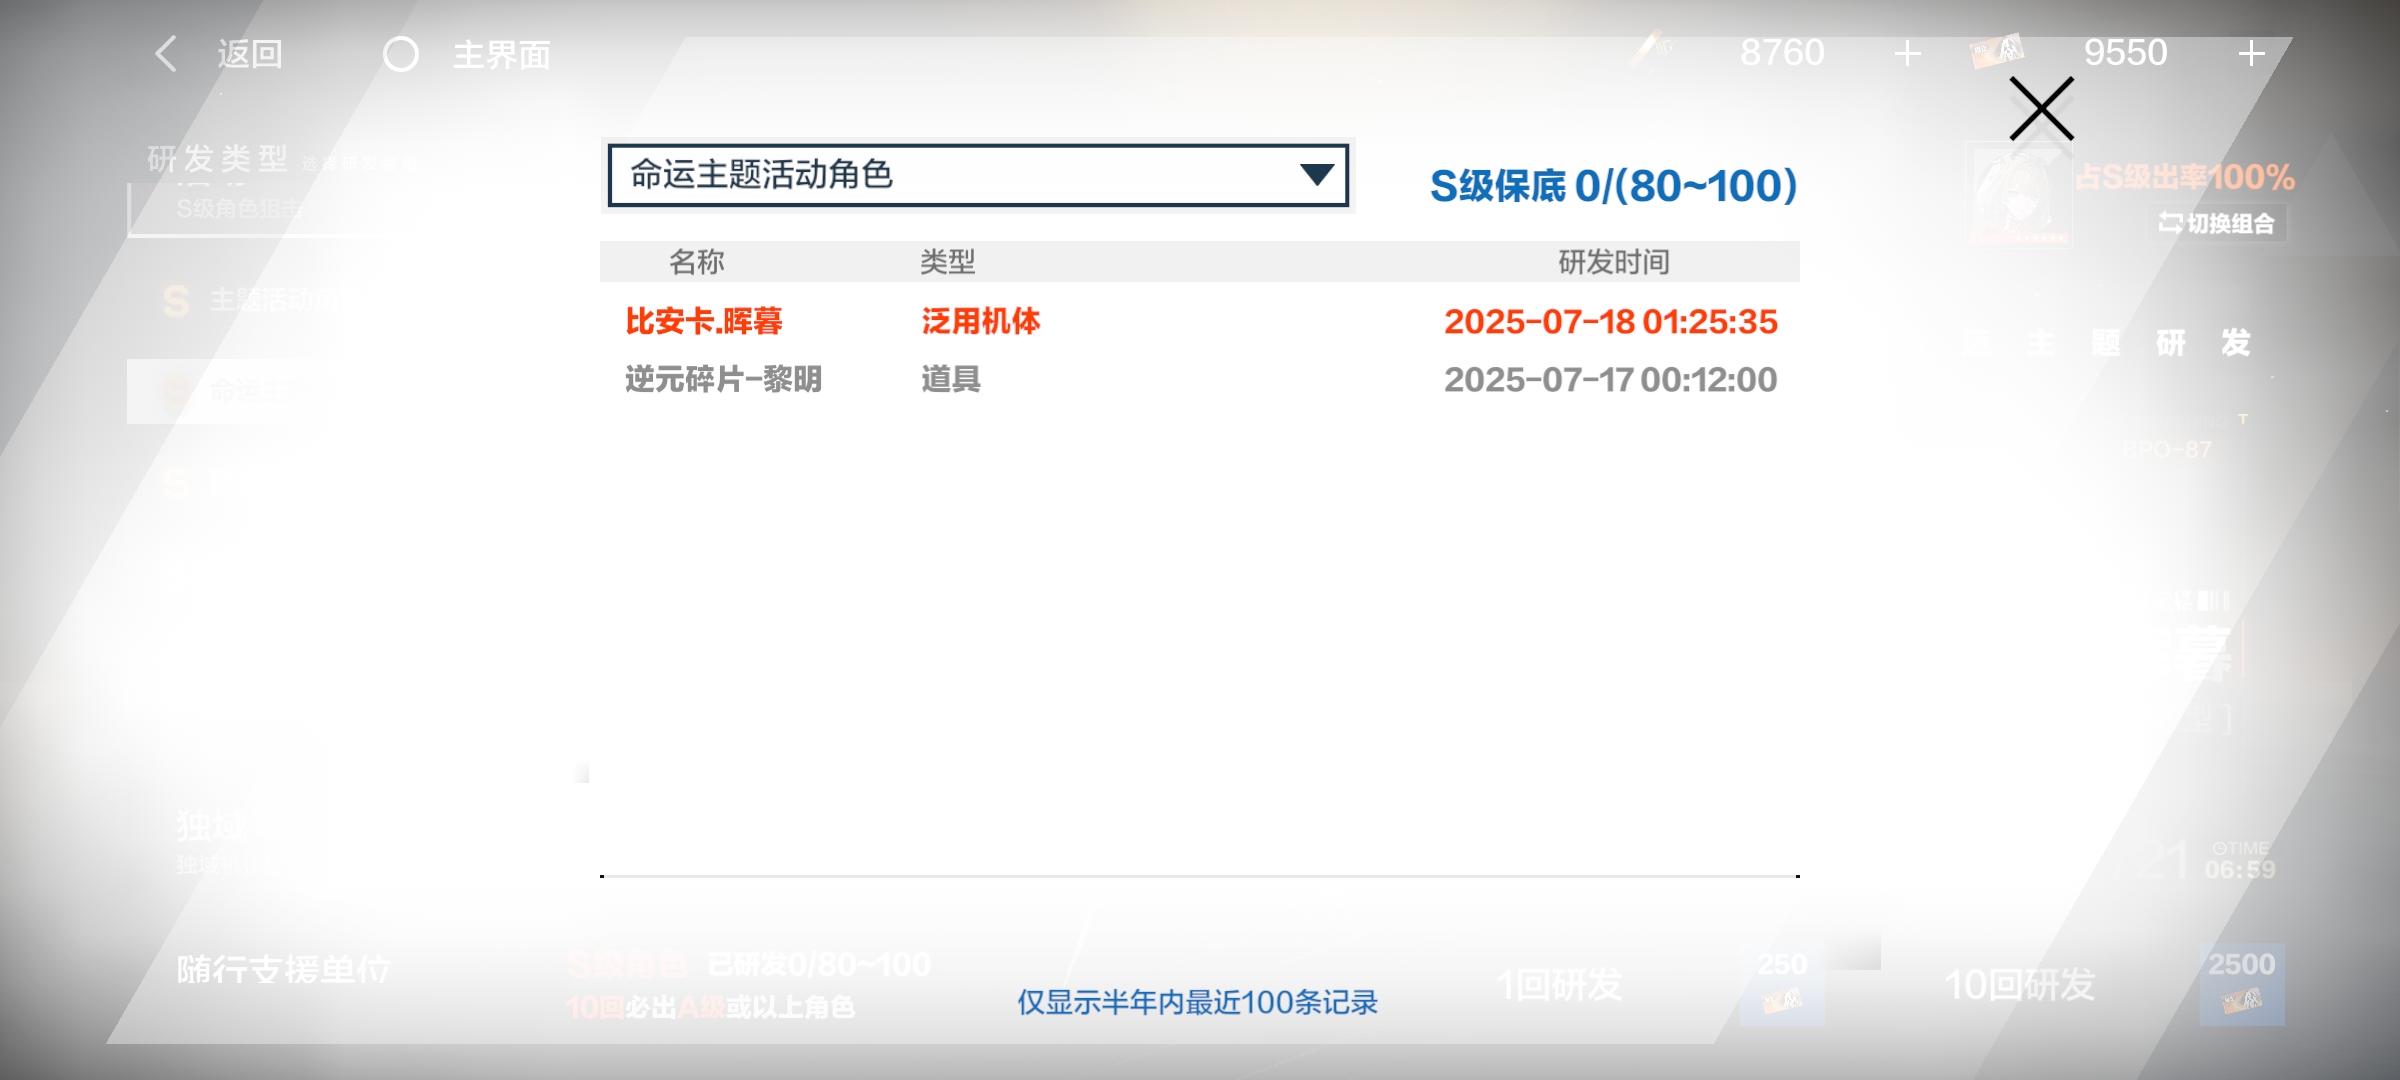
Task: Select the 泛用机体 type cell
Action: point(980,321)
